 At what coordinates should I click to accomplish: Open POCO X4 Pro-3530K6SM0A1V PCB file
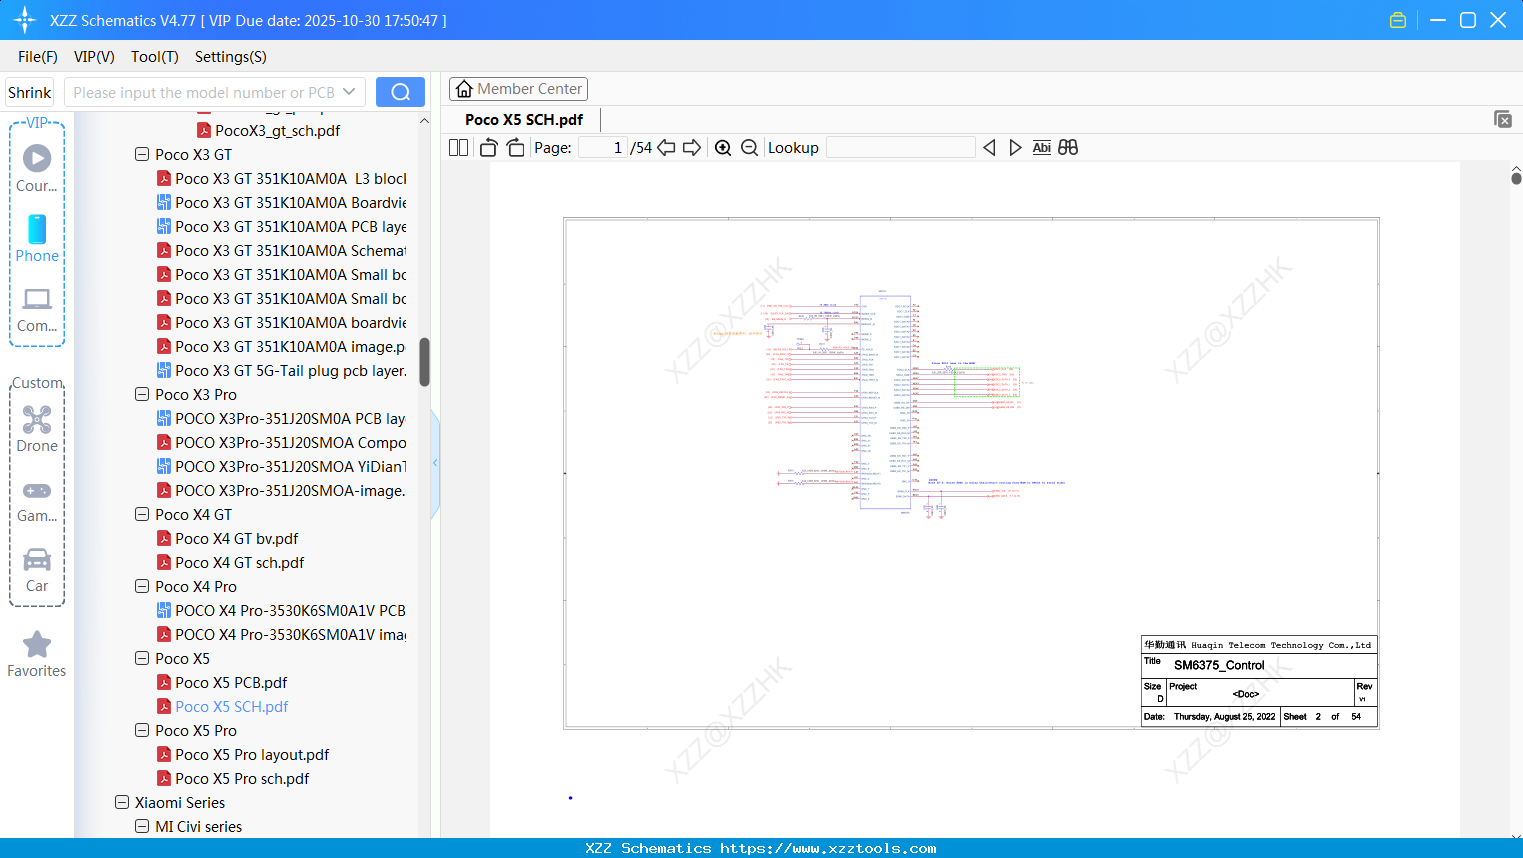click(x=281, y=611)
